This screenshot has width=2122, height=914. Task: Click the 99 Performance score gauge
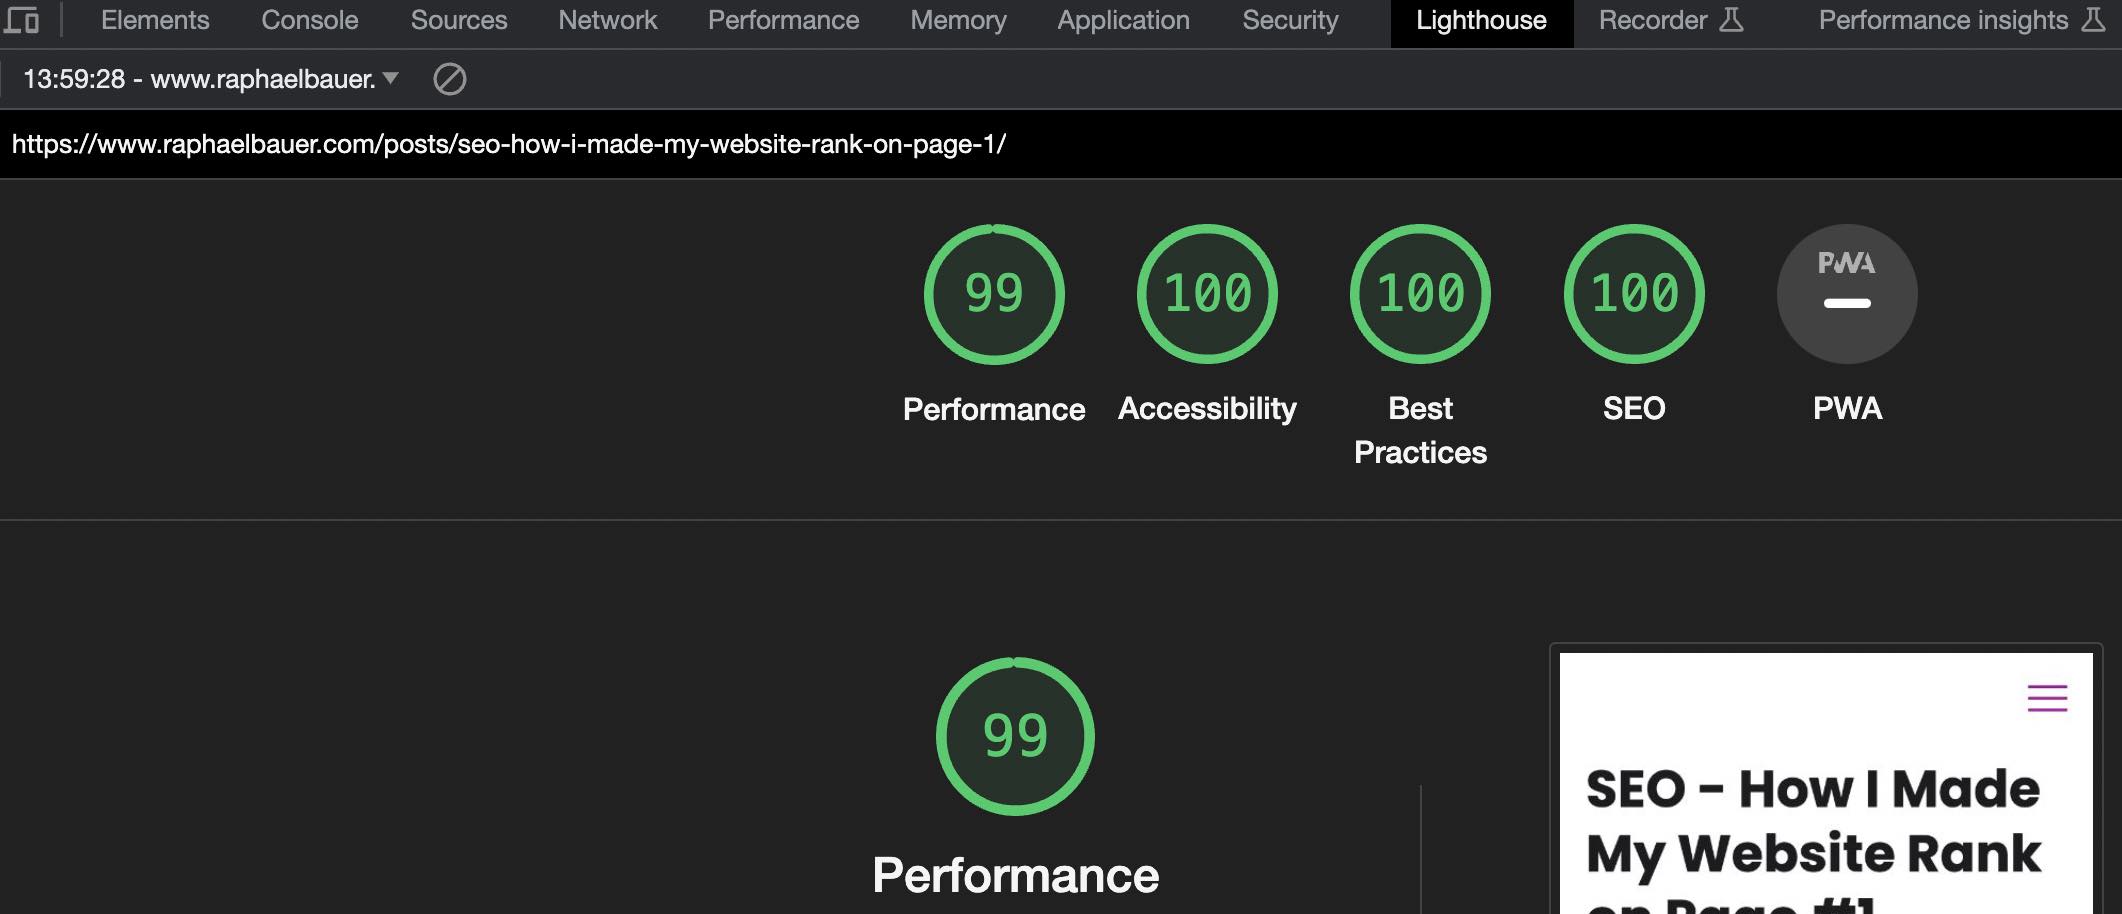tap(994, 293)
